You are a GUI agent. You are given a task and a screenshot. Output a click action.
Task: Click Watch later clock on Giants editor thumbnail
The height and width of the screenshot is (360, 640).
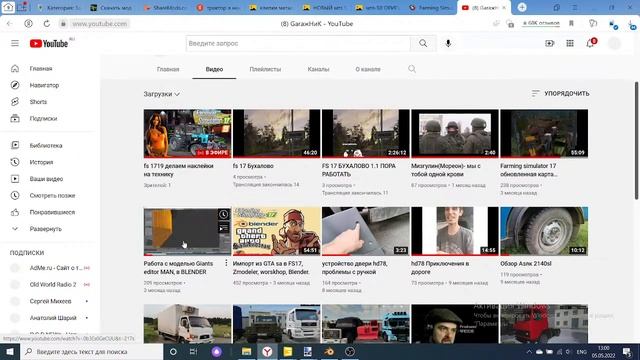click(224, 214)
